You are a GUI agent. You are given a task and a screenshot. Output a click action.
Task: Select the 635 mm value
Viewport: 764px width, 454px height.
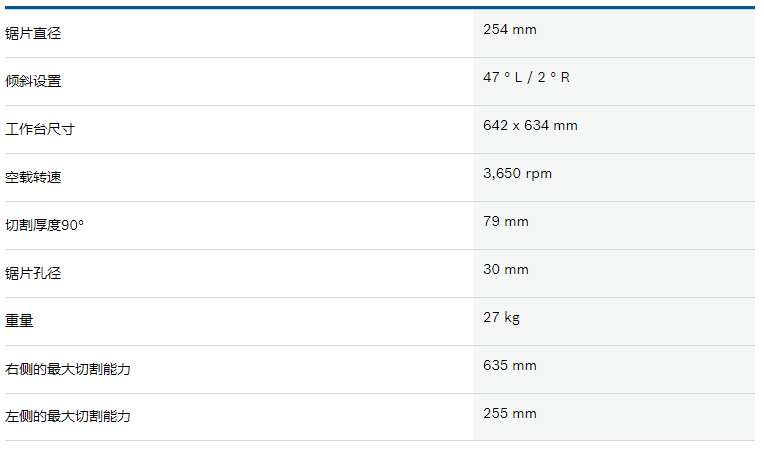click(510, 365)
